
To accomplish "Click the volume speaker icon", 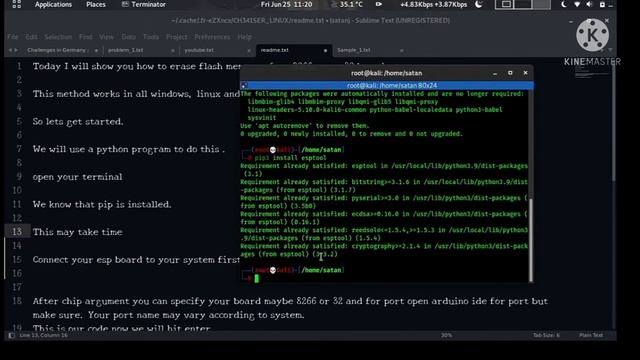I will click(x=589, y=4).
